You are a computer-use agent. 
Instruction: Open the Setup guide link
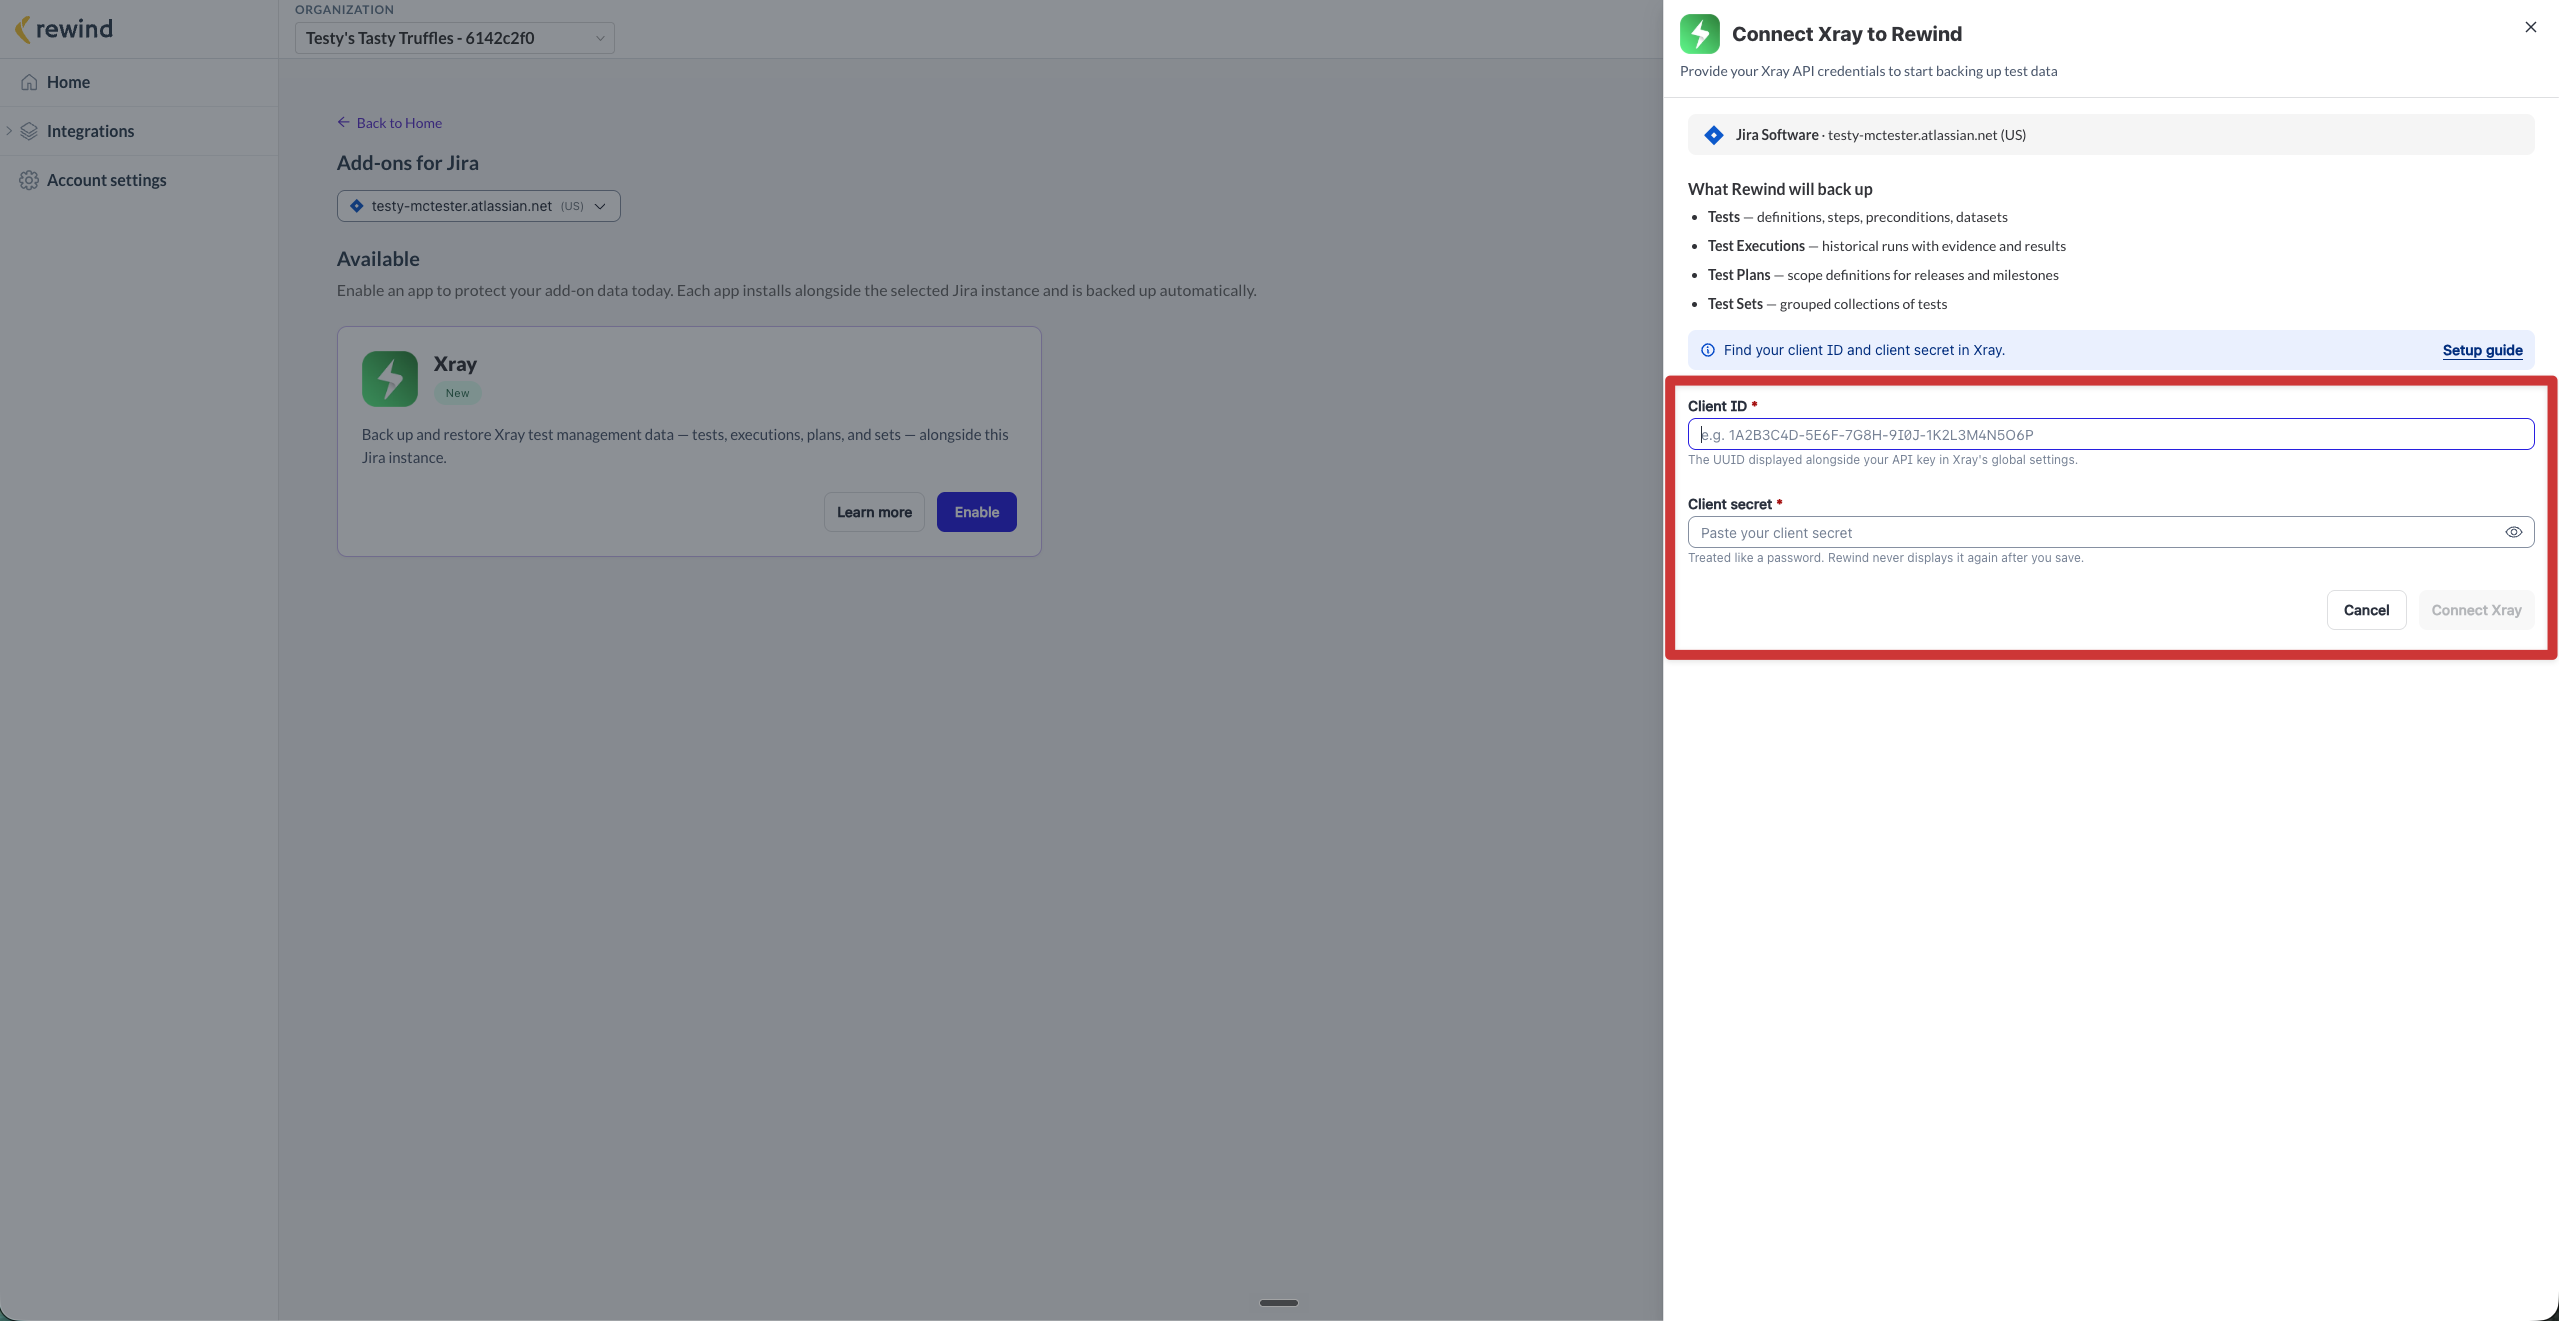(2482, 350)
